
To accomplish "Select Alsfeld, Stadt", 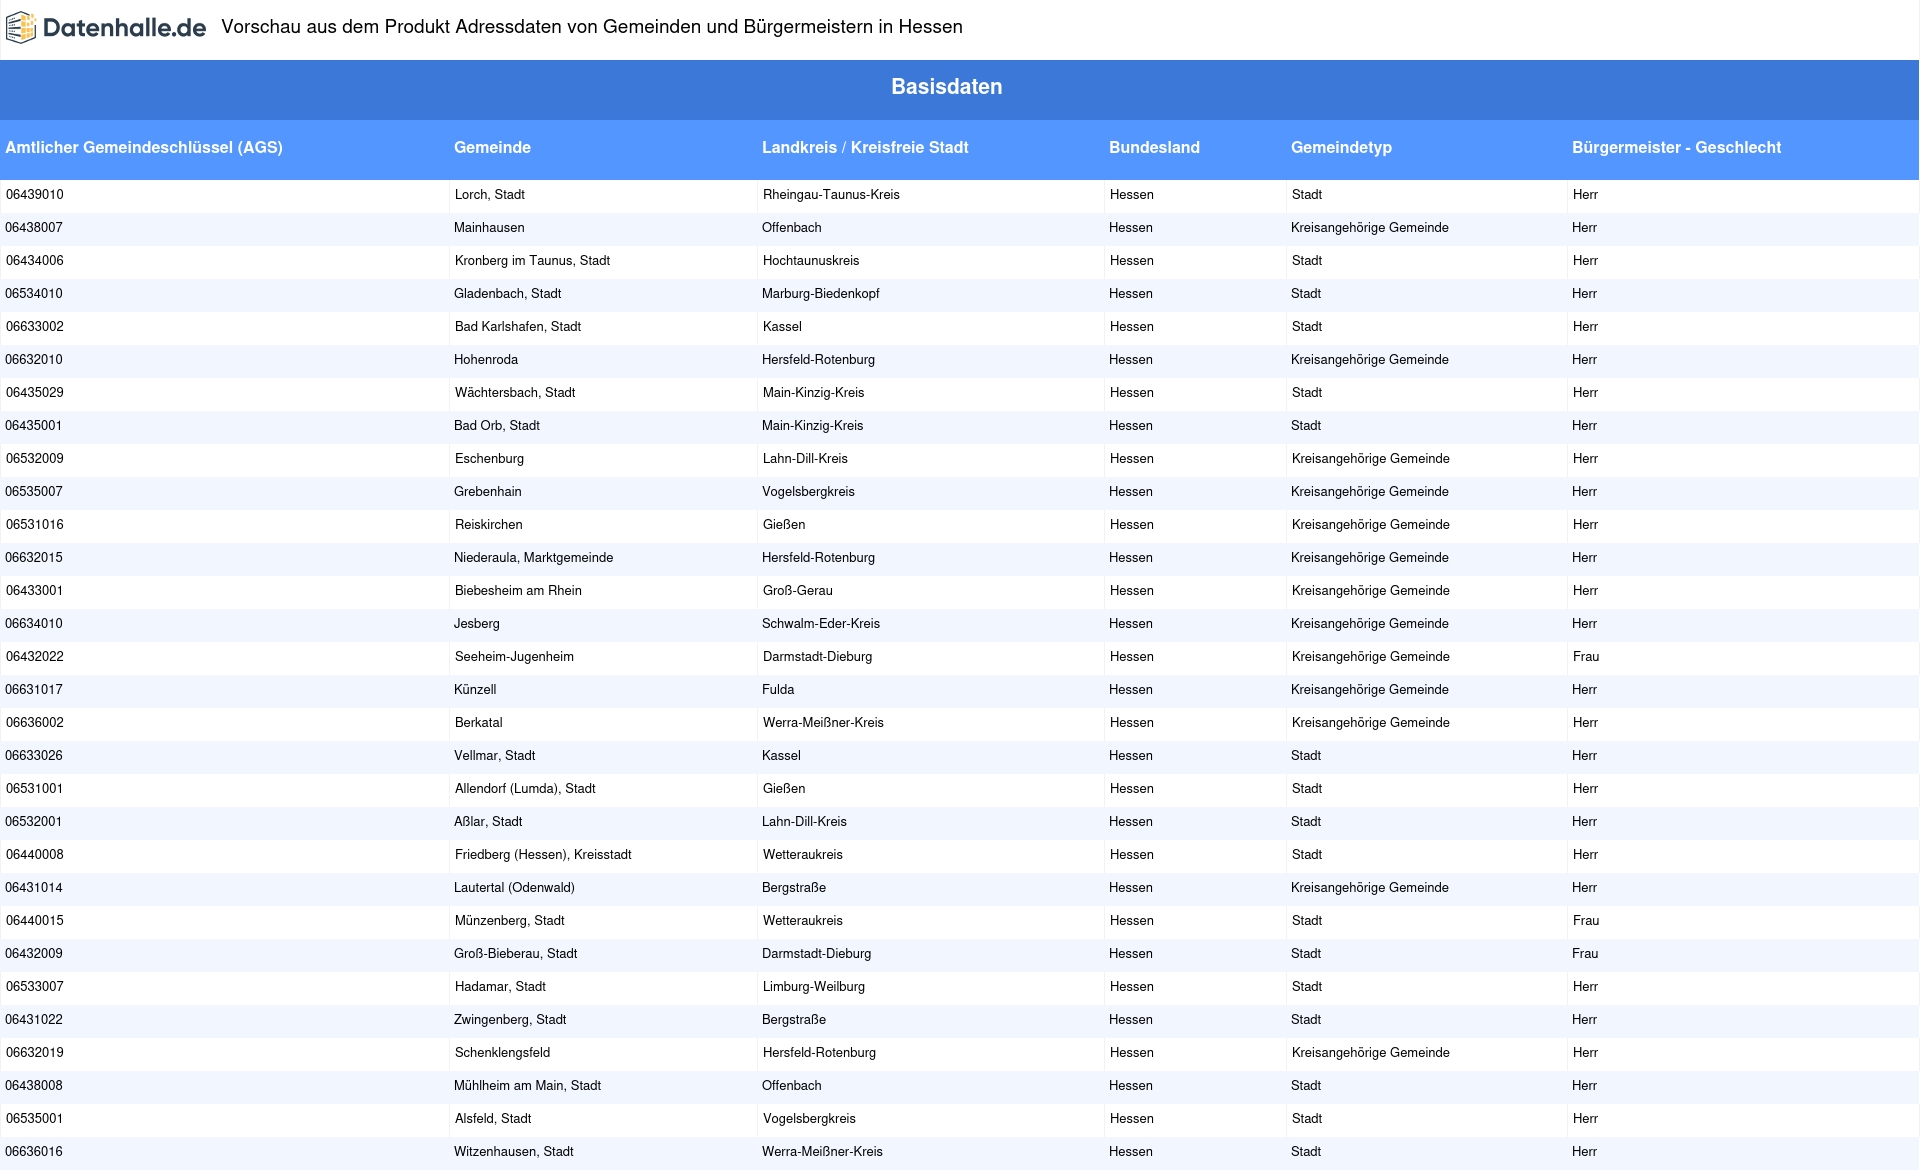I will (x=493, y=1119).
